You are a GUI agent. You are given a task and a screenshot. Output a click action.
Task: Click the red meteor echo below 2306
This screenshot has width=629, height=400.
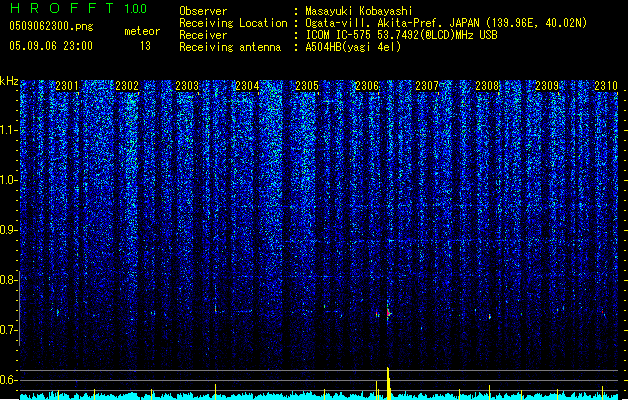(388, 313)
